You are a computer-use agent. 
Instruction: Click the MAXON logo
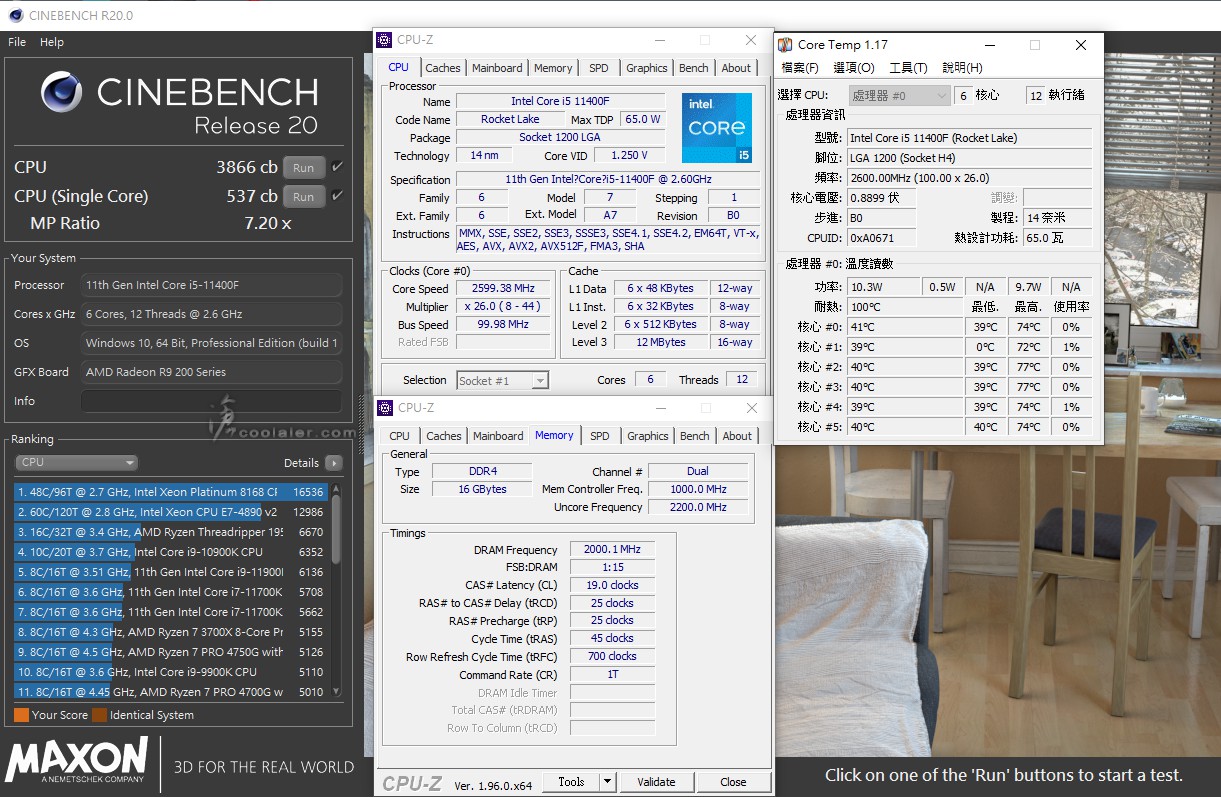77,761
